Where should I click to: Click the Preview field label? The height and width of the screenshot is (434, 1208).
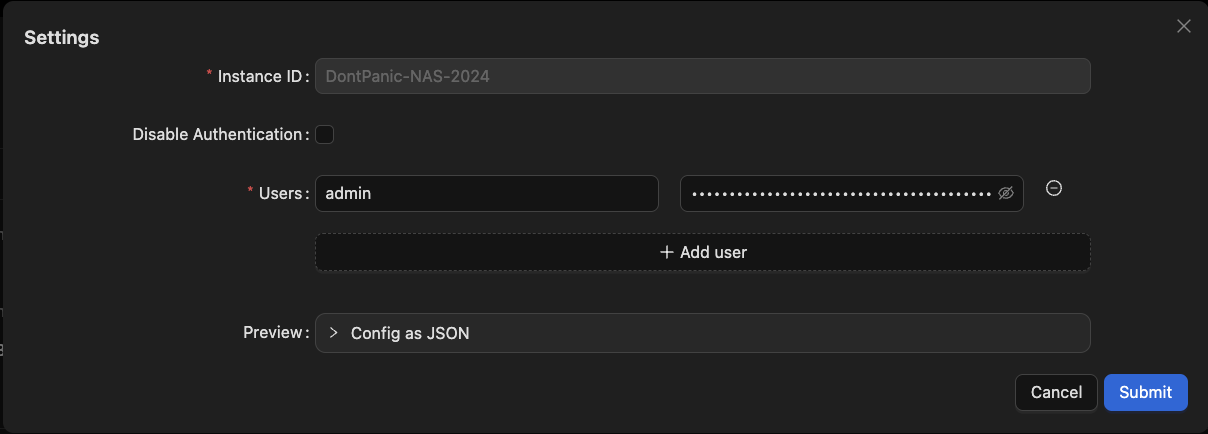(272, 333)
